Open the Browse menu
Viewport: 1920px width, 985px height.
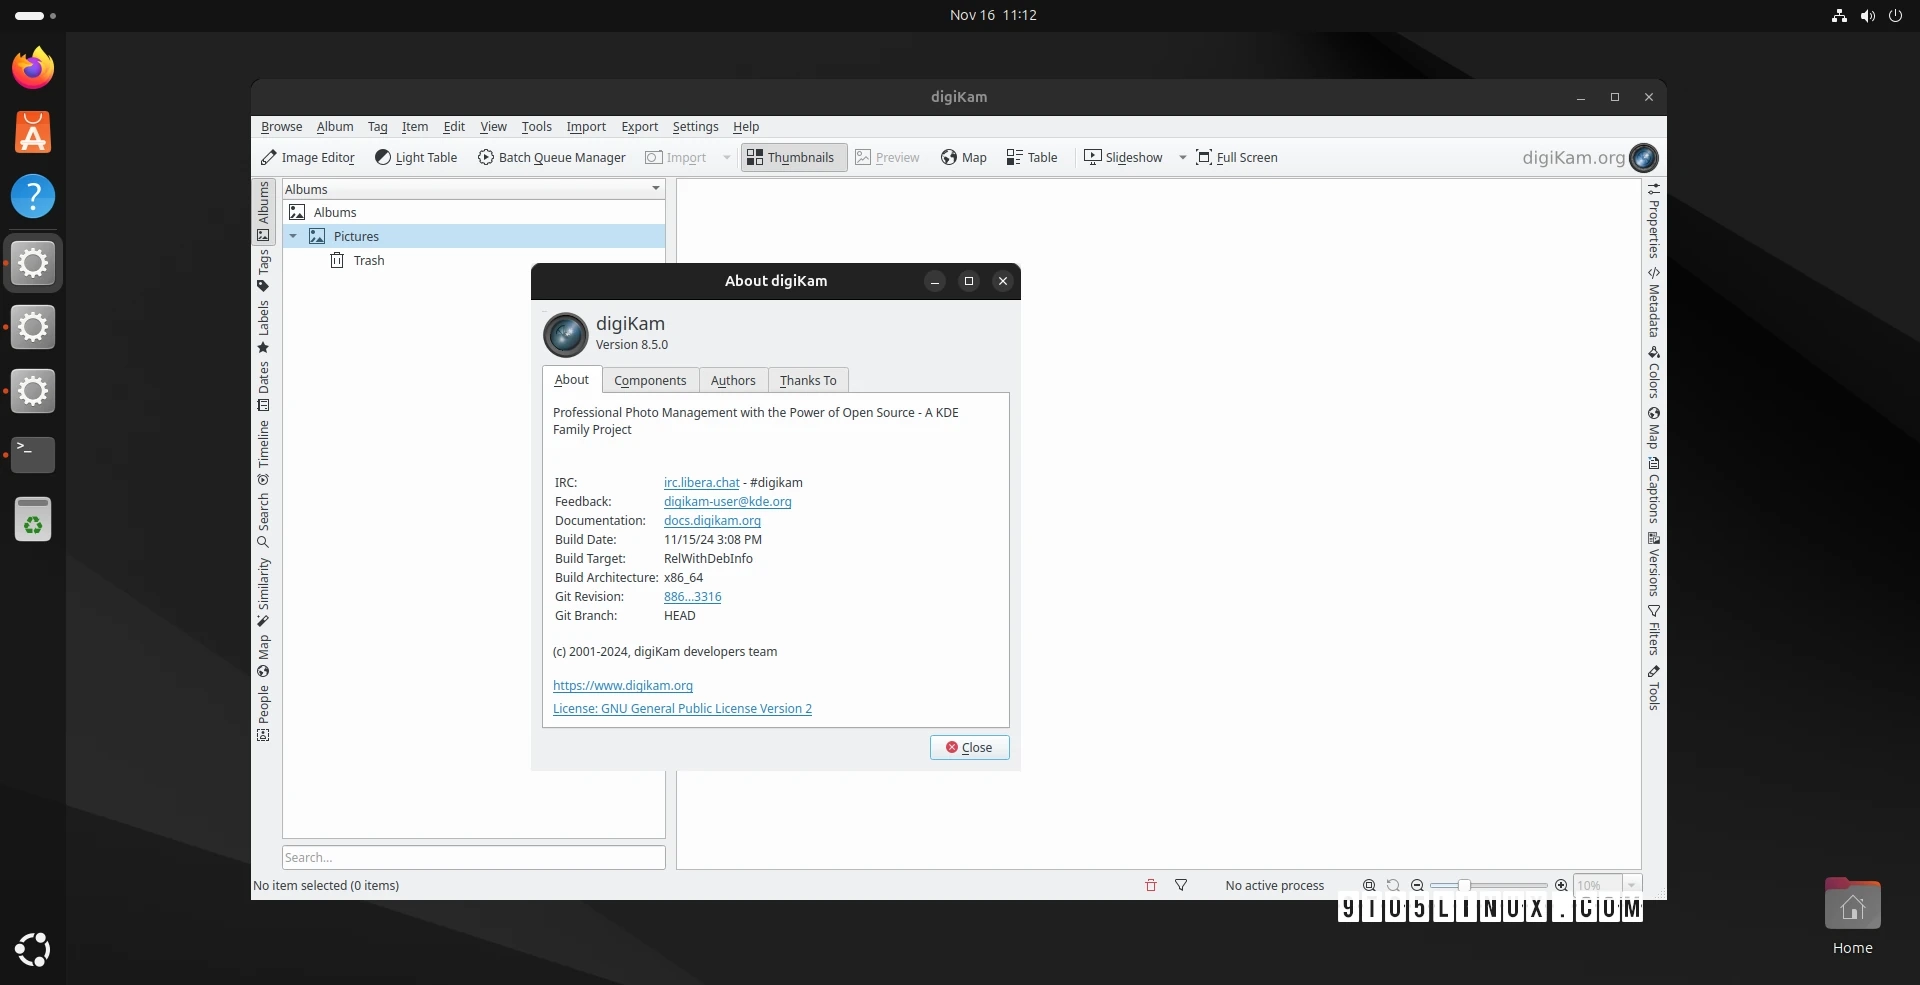tap(281, 127)
